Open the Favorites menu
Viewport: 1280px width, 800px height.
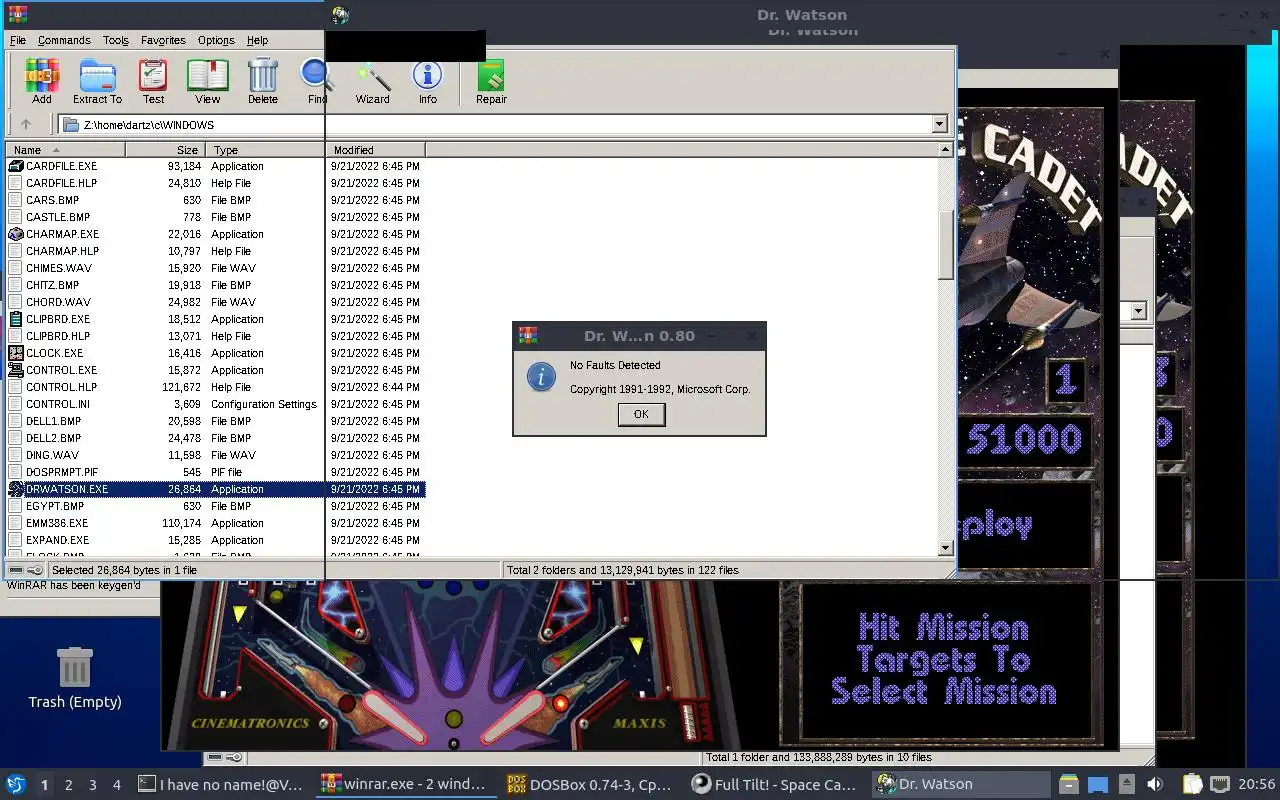(163, 40)
